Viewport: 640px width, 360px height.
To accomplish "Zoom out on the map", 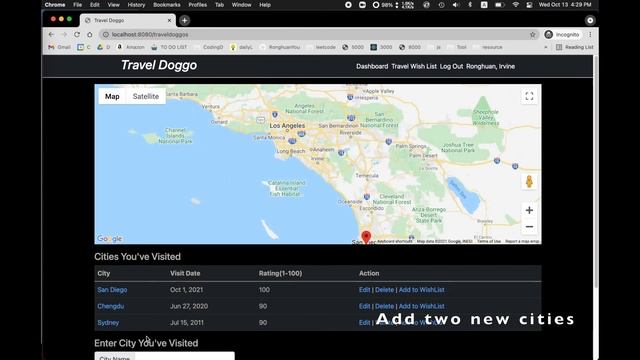I will tap(529, 227).
